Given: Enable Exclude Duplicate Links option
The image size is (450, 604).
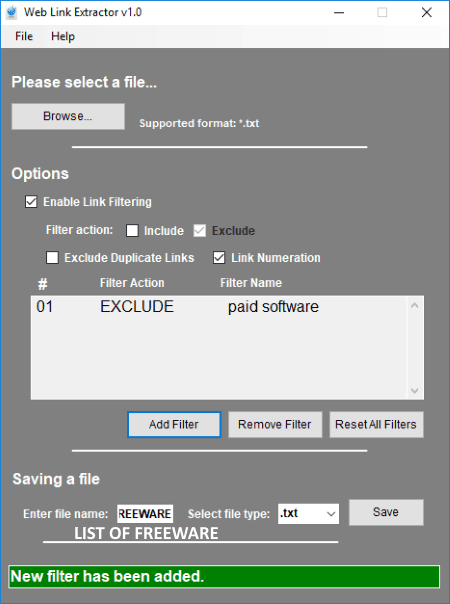Looking at the screenshot, I should point(52,258).
